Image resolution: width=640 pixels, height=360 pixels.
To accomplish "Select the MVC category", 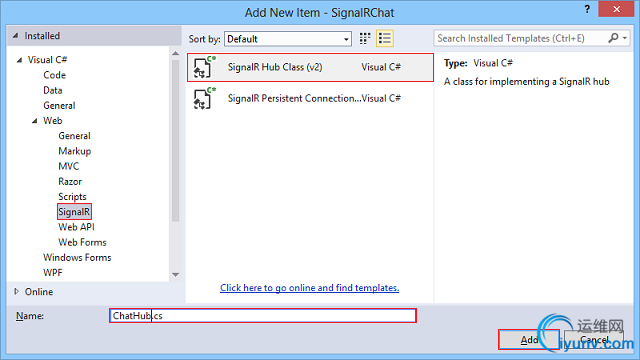I will (69, 166).
